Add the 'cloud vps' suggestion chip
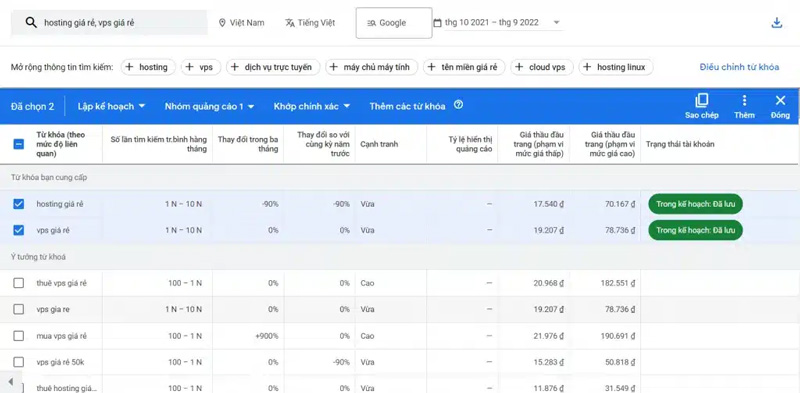 541,67
